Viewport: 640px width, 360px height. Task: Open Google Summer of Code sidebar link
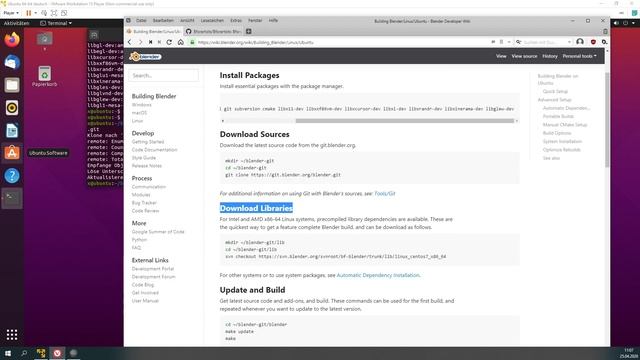158,232
